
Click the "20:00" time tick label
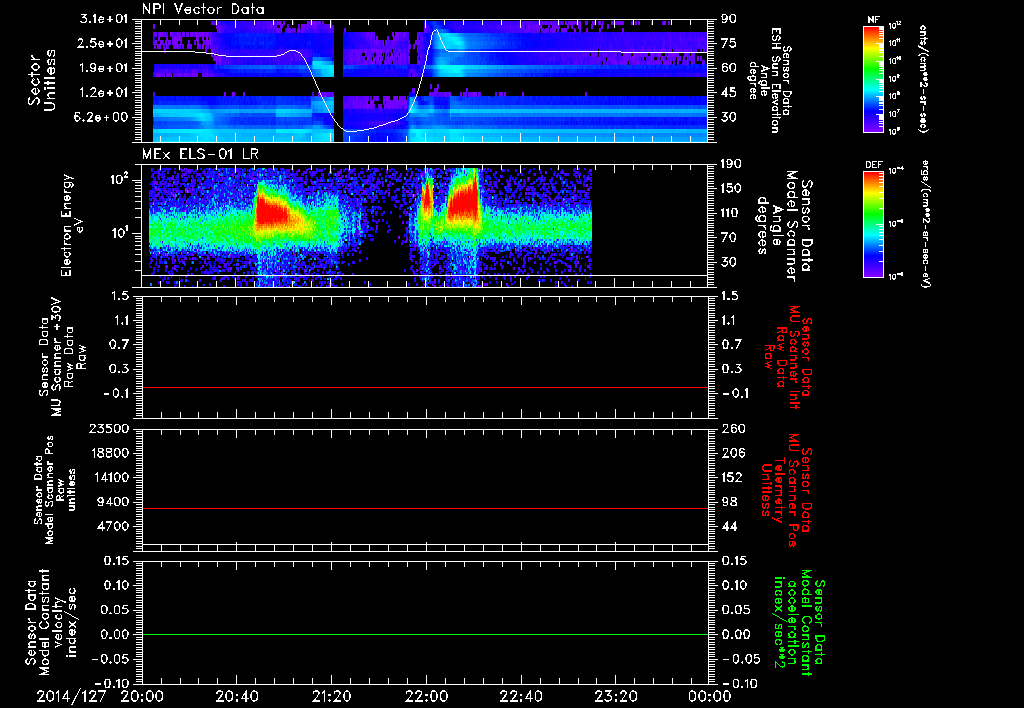142,696
